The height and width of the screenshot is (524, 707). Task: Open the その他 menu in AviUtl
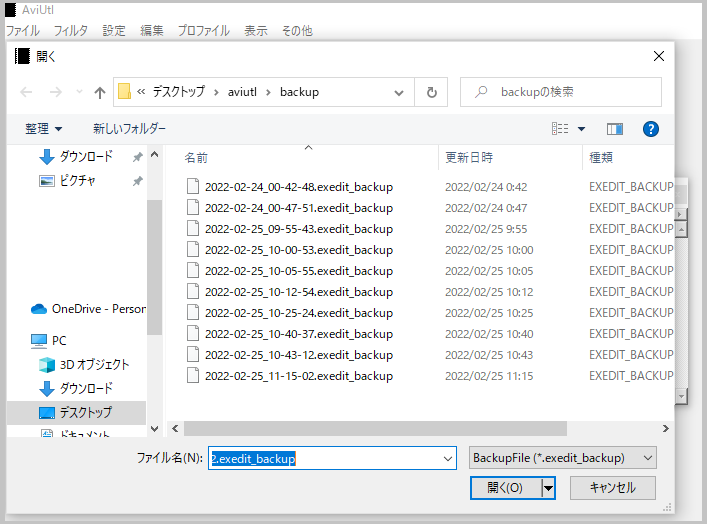[297, 31]
